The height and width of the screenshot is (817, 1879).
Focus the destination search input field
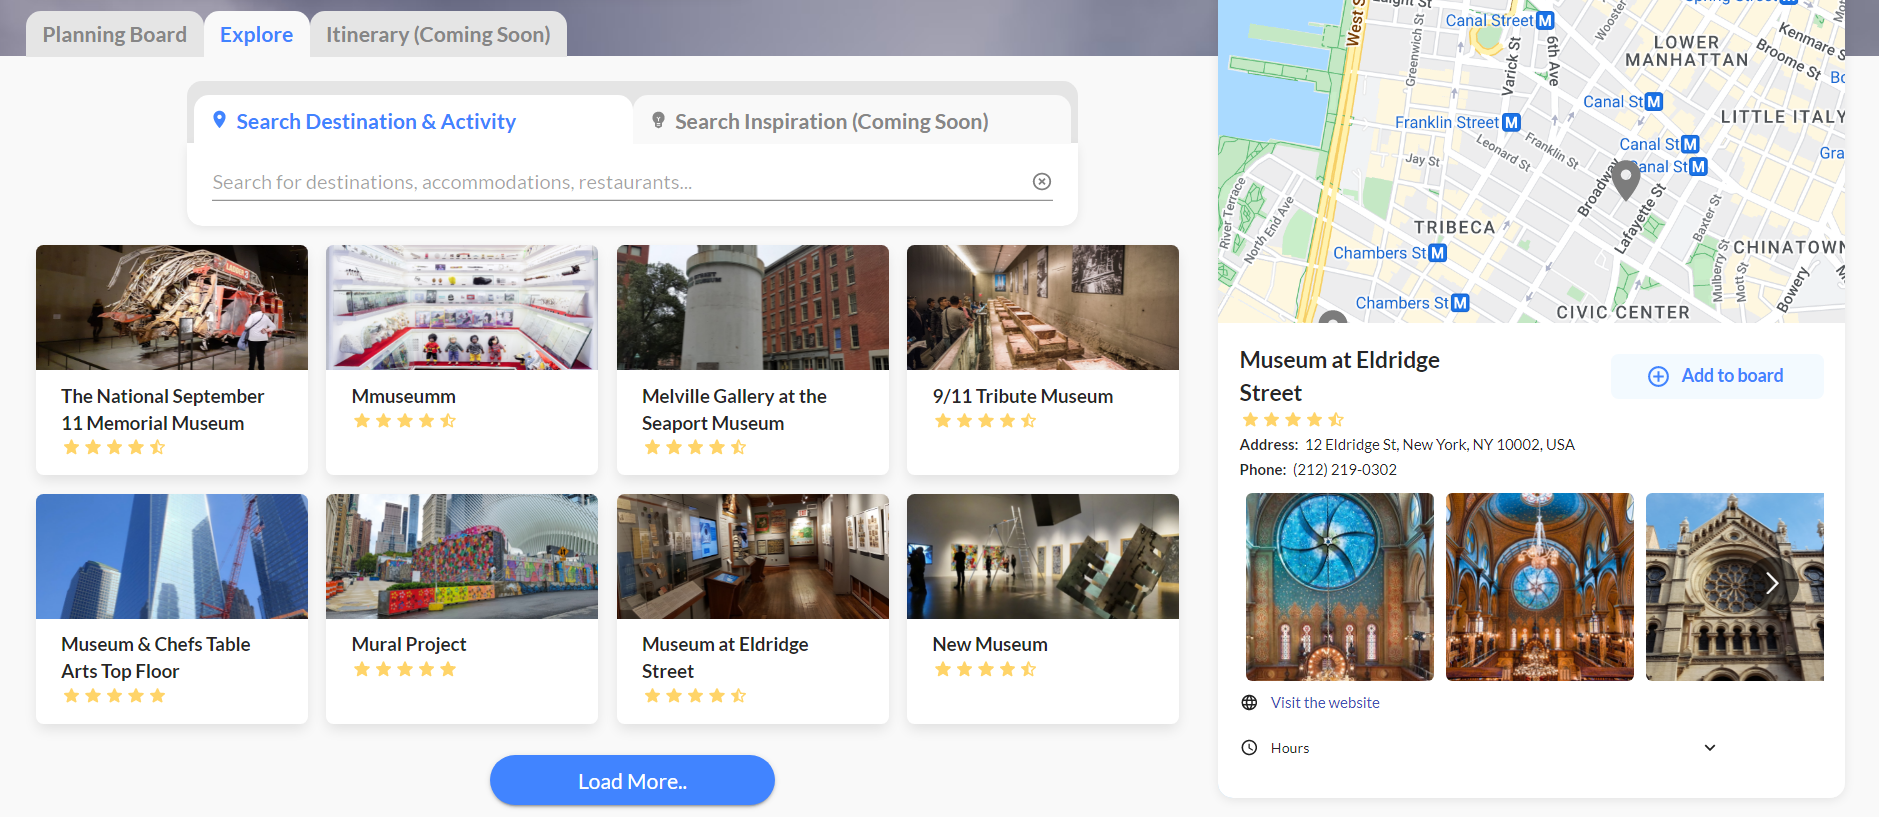click(615, 182)
